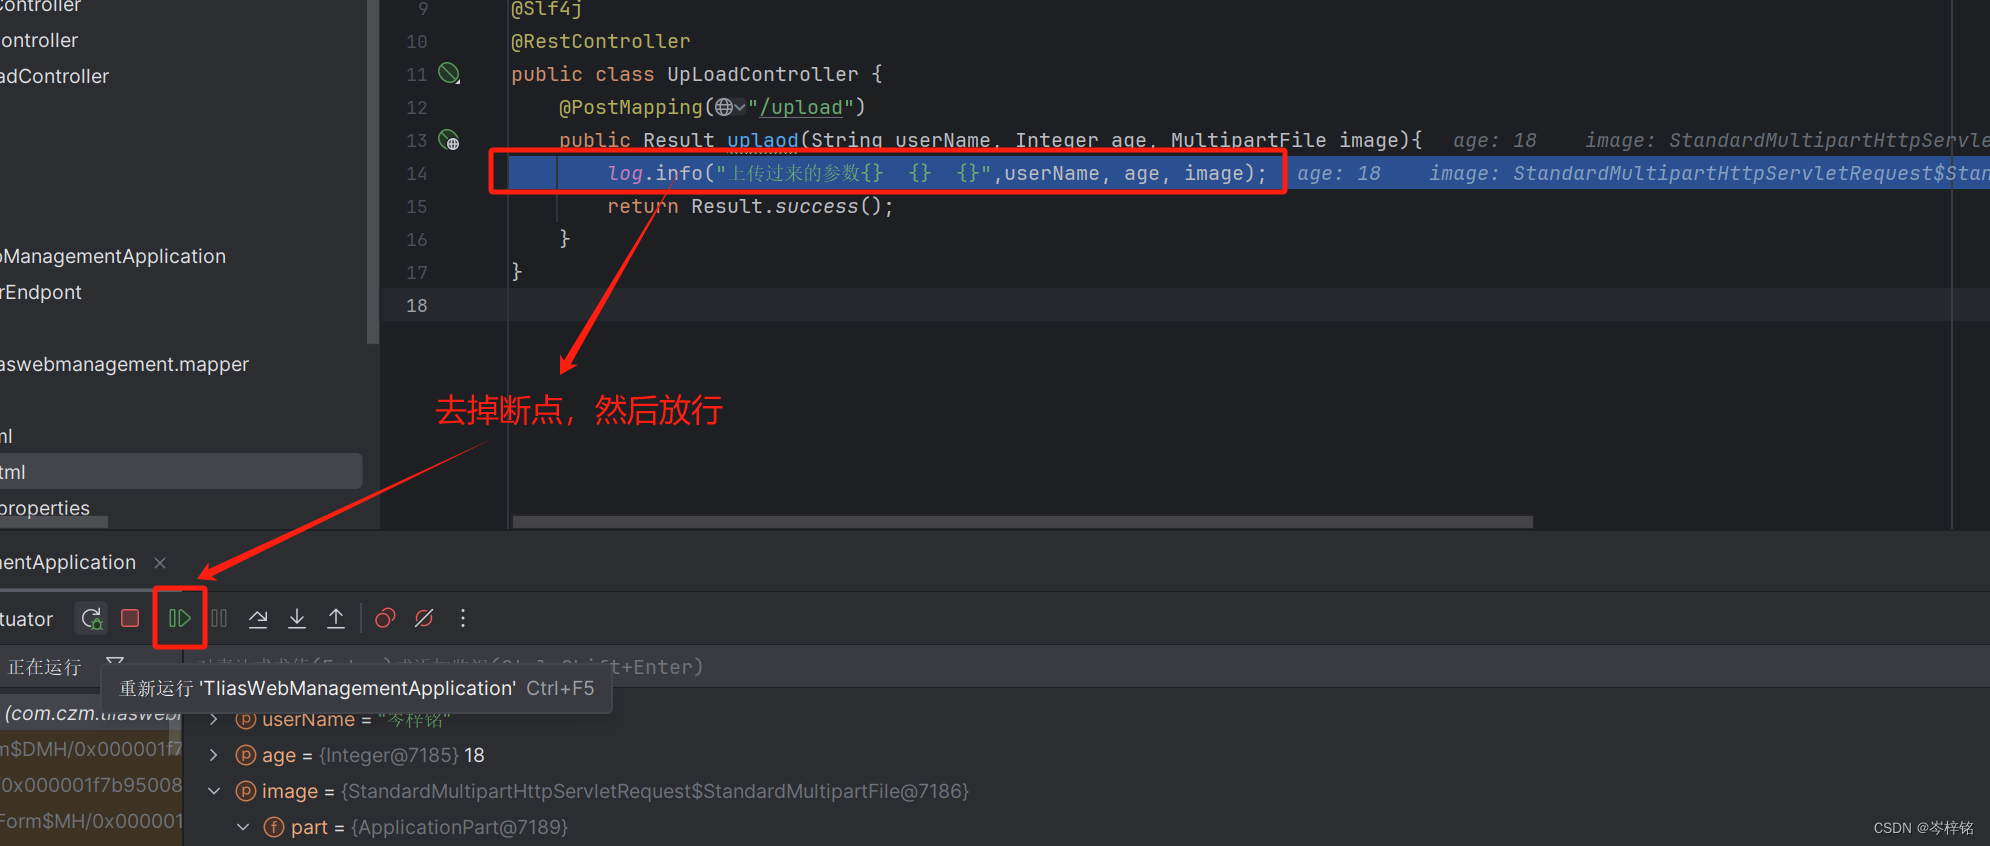
Task: Open the debugger more options menu
Action: (x=463, y=618)
